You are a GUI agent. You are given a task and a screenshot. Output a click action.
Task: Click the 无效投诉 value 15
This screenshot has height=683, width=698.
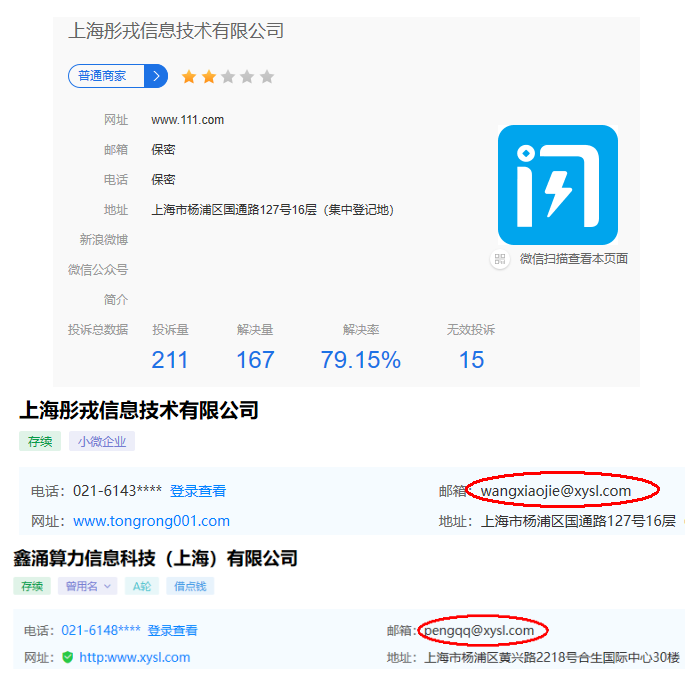(x=471, y=360)
